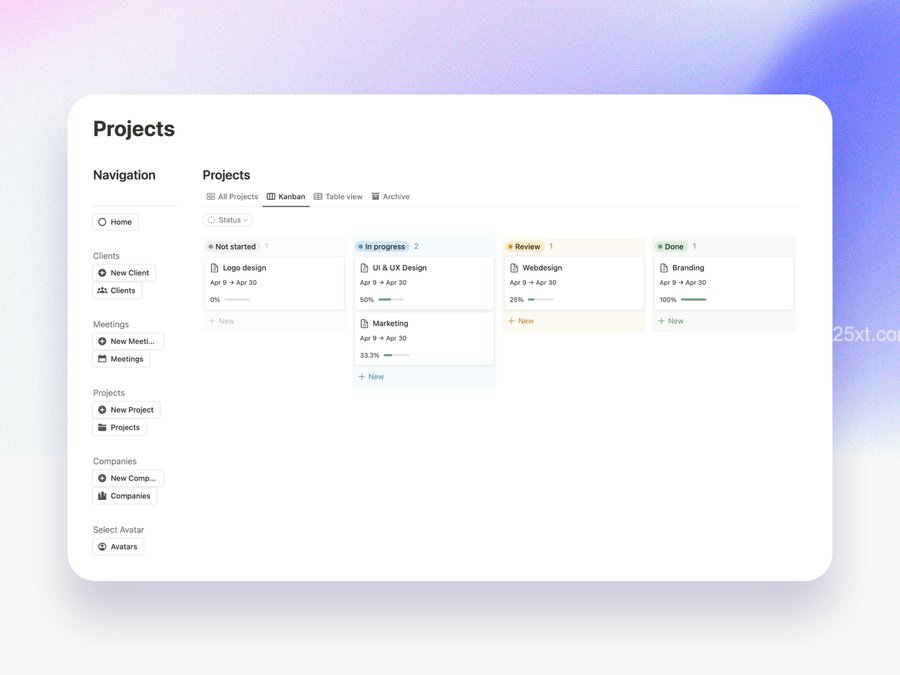
Task: Open the Status filter dropdown
Action: pos(228,220)
